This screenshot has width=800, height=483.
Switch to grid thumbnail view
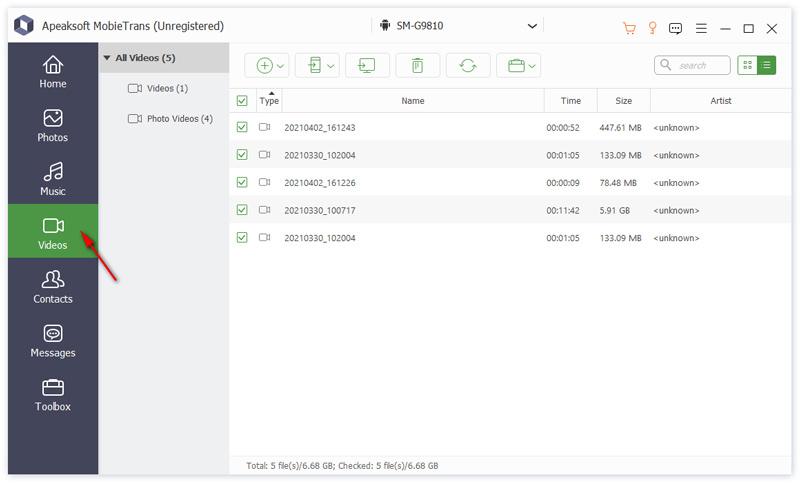coord(747,65)
